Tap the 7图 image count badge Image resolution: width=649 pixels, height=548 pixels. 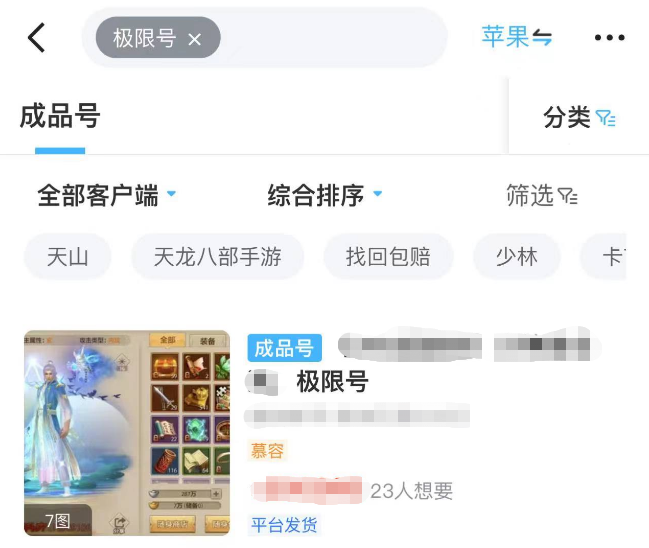(58, 521)
